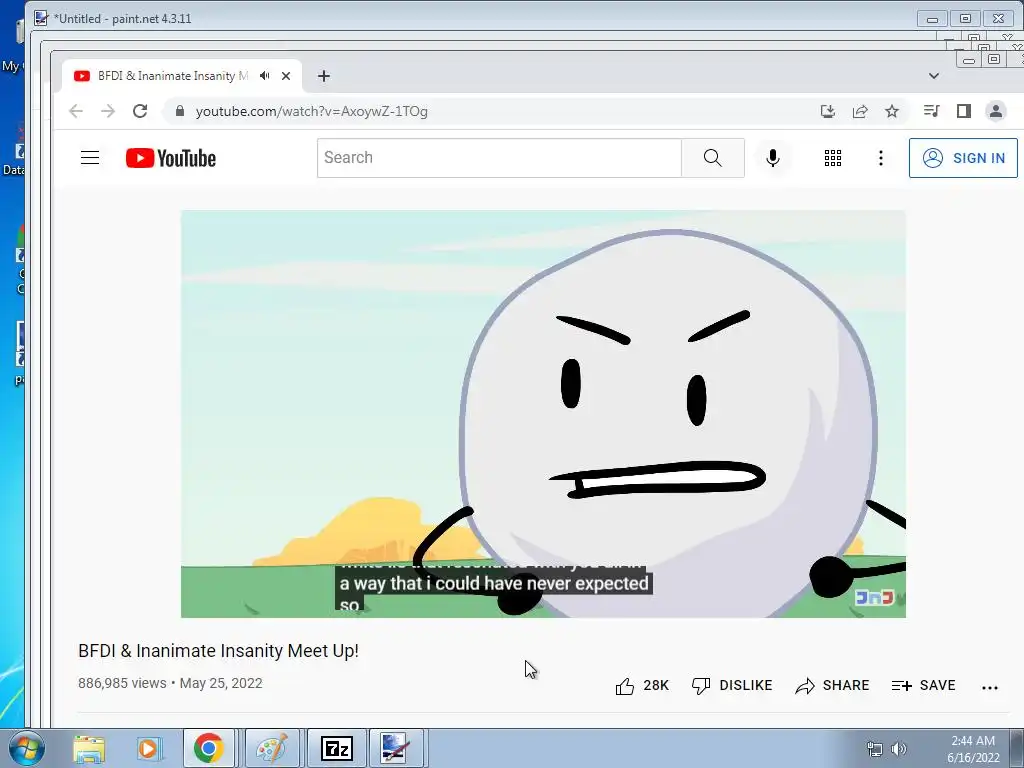Open YouTube settings three-dot menu
1024x768 pixels.
coord(881,158)
